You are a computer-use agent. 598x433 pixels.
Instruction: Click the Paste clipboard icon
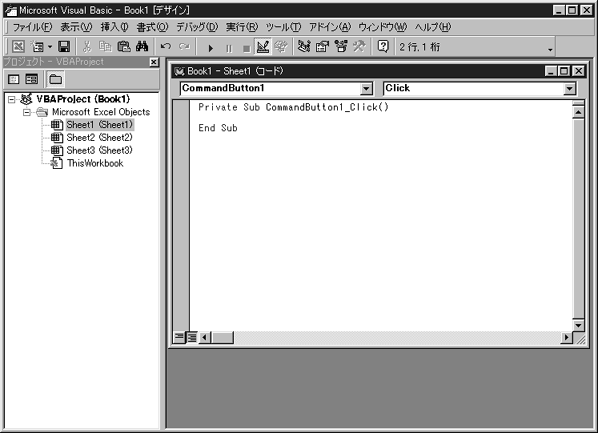(x=123, y=47)
